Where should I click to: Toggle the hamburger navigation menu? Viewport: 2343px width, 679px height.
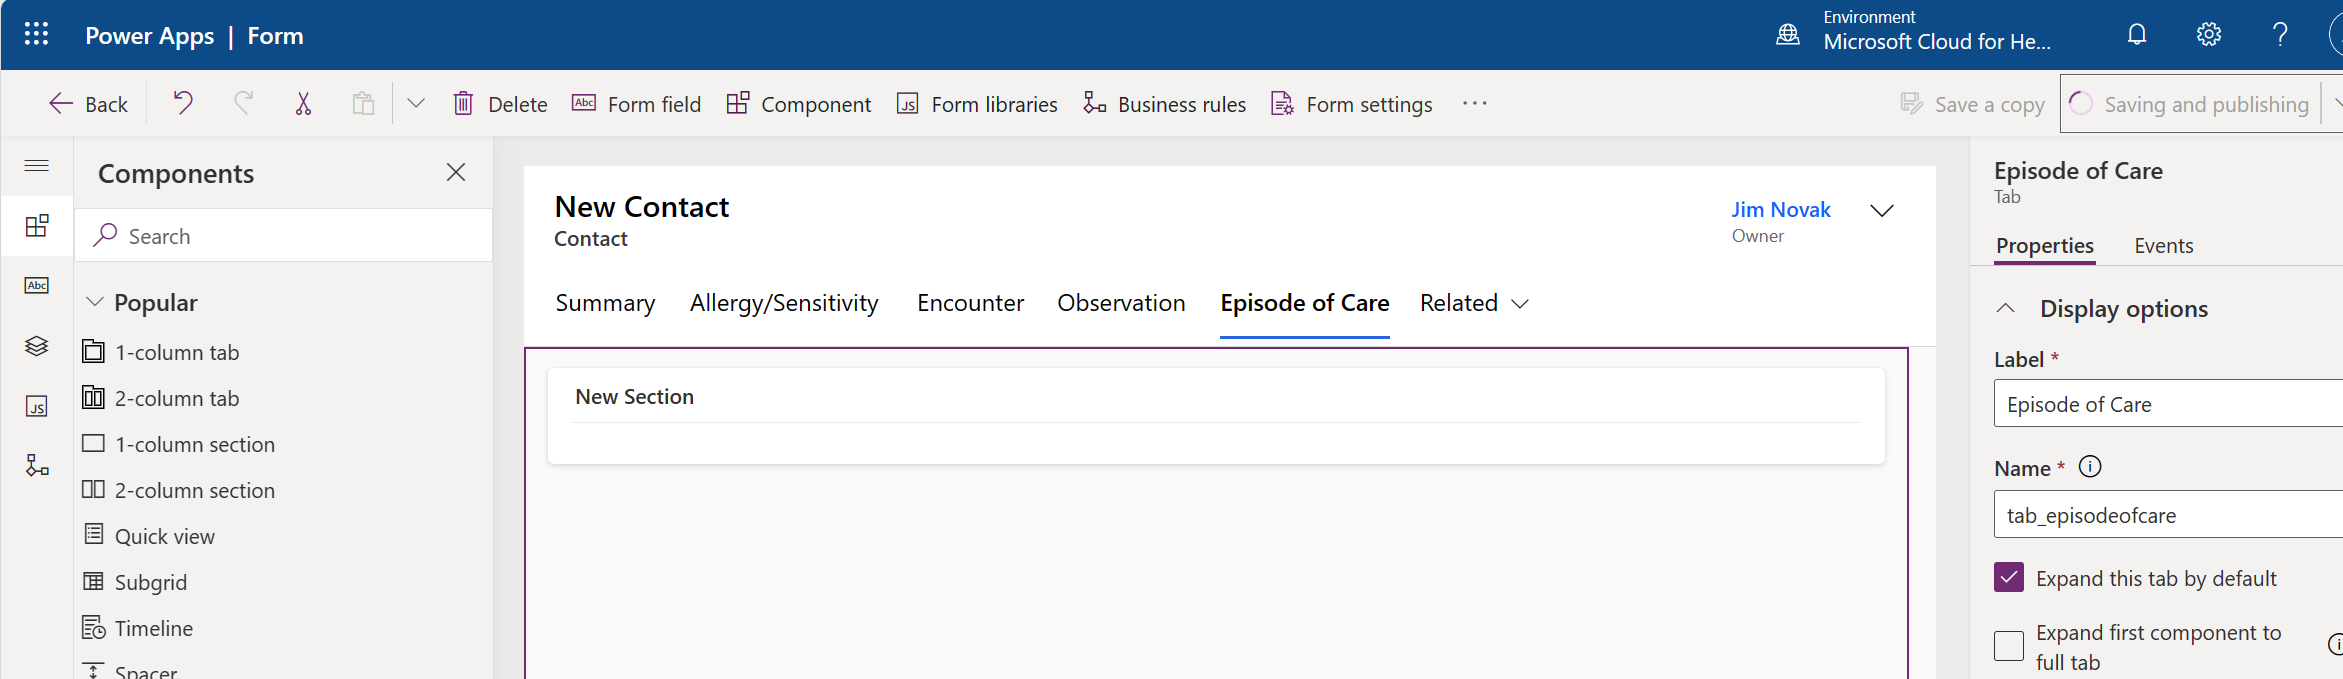tap(37, 165)
